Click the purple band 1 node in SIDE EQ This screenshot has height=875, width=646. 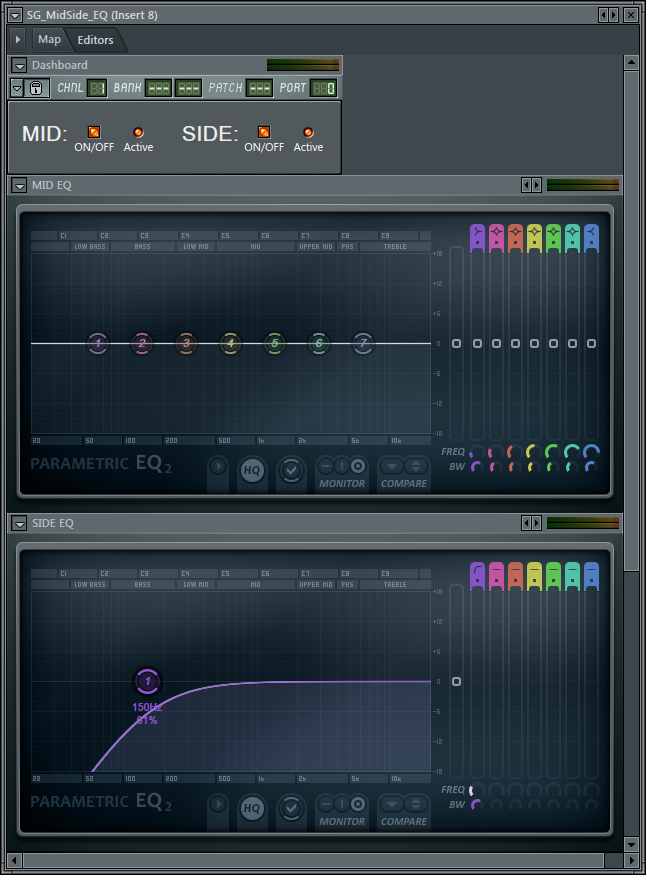[x=148, y=681]
